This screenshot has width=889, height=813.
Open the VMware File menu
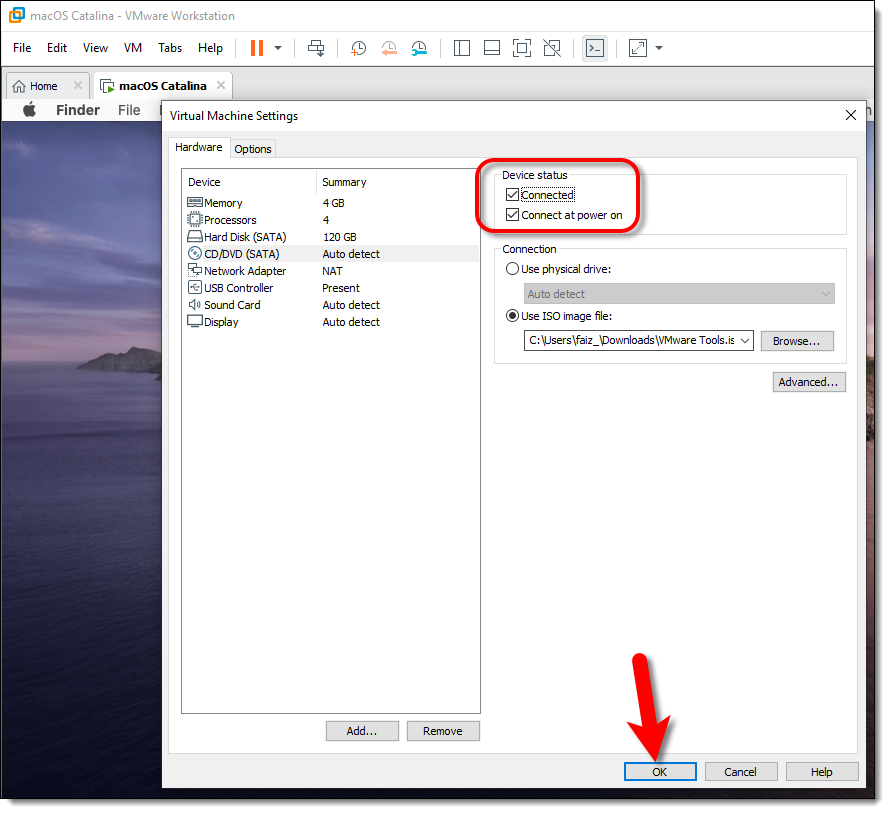click(22, 48)
